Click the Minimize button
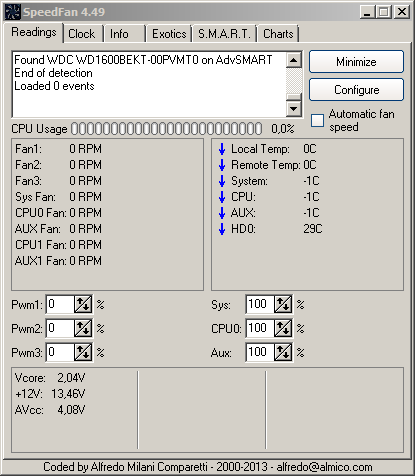The height and width of the screenshot is (476, 415). pyautogui.click(x=356, y=62)
